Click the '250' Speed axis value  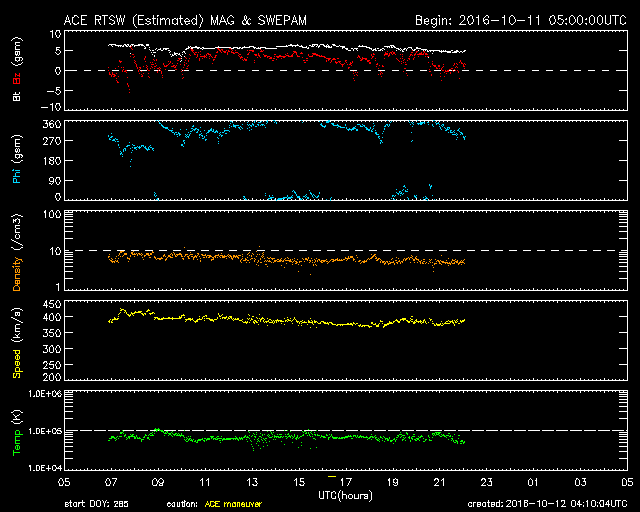[x=52, y=365]
